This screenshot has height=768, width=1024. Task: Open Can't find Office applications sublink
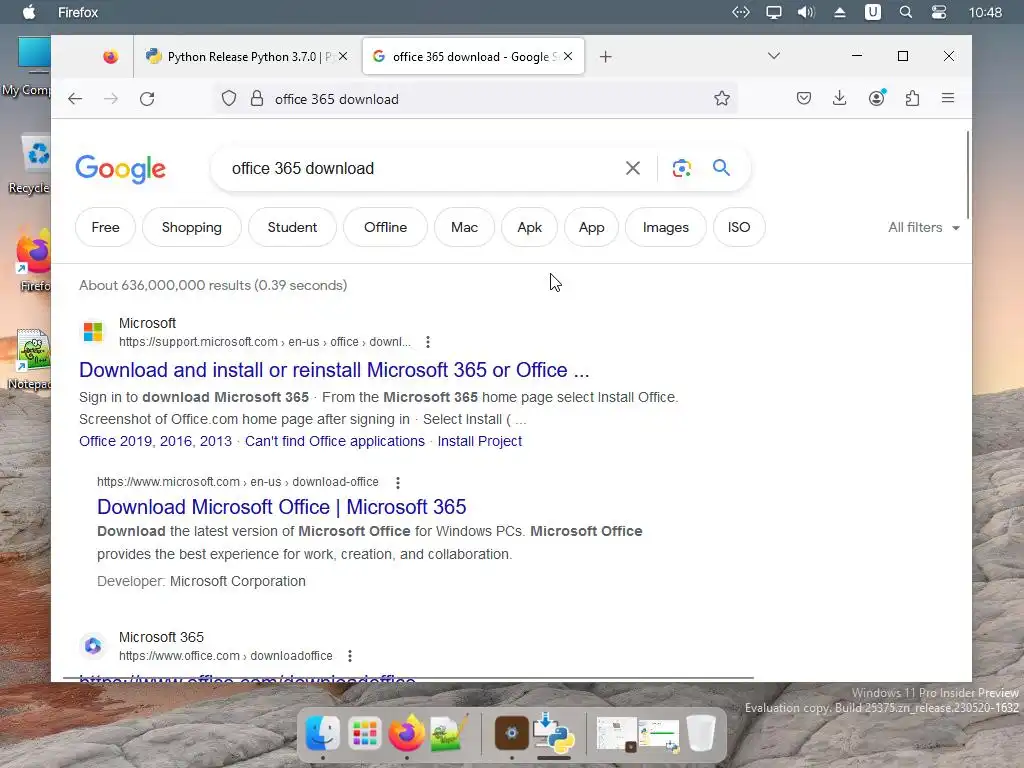(x=334, y=441)
